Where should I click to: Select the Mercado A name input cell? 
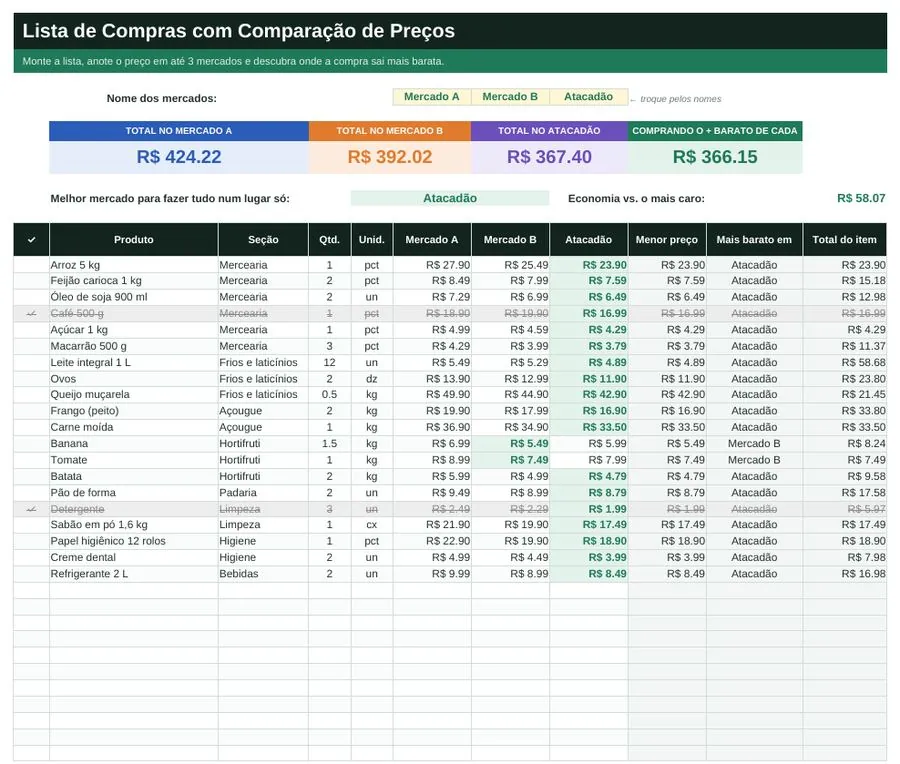pos(432,97)
